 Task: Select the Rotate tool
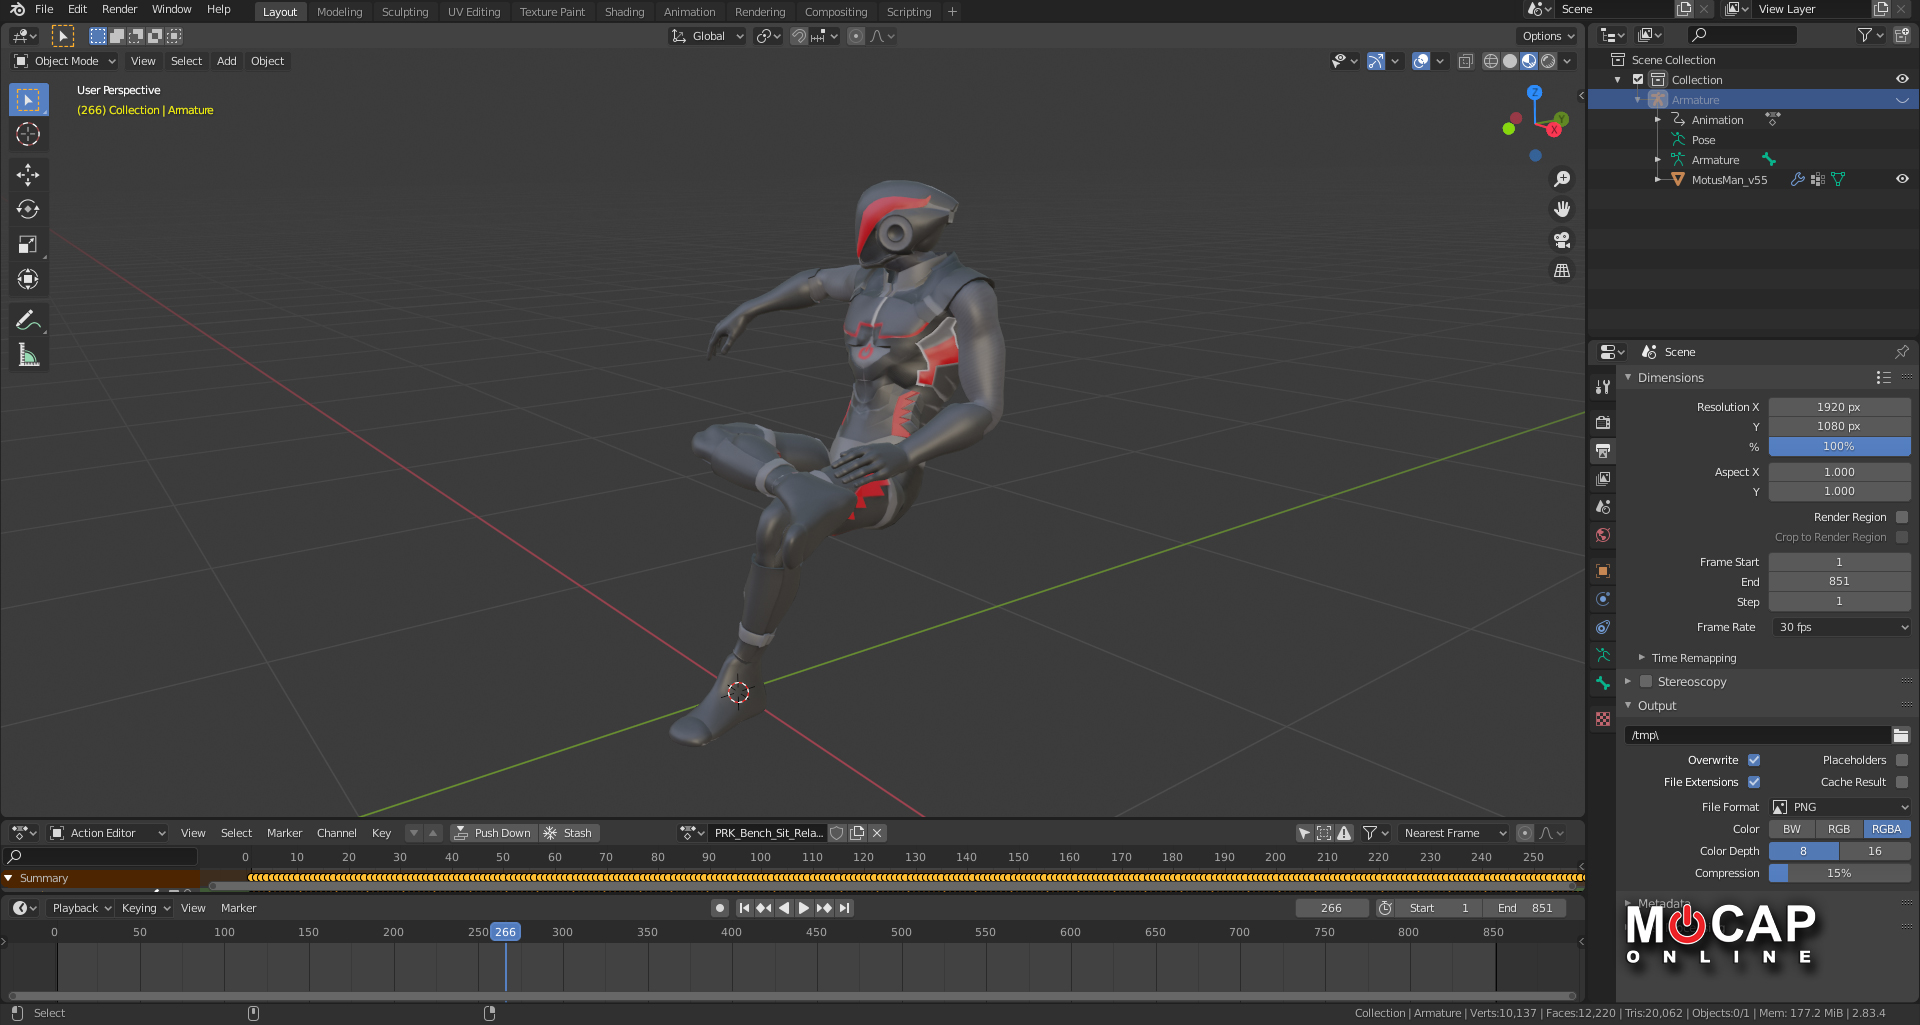(x=28, y=208)
